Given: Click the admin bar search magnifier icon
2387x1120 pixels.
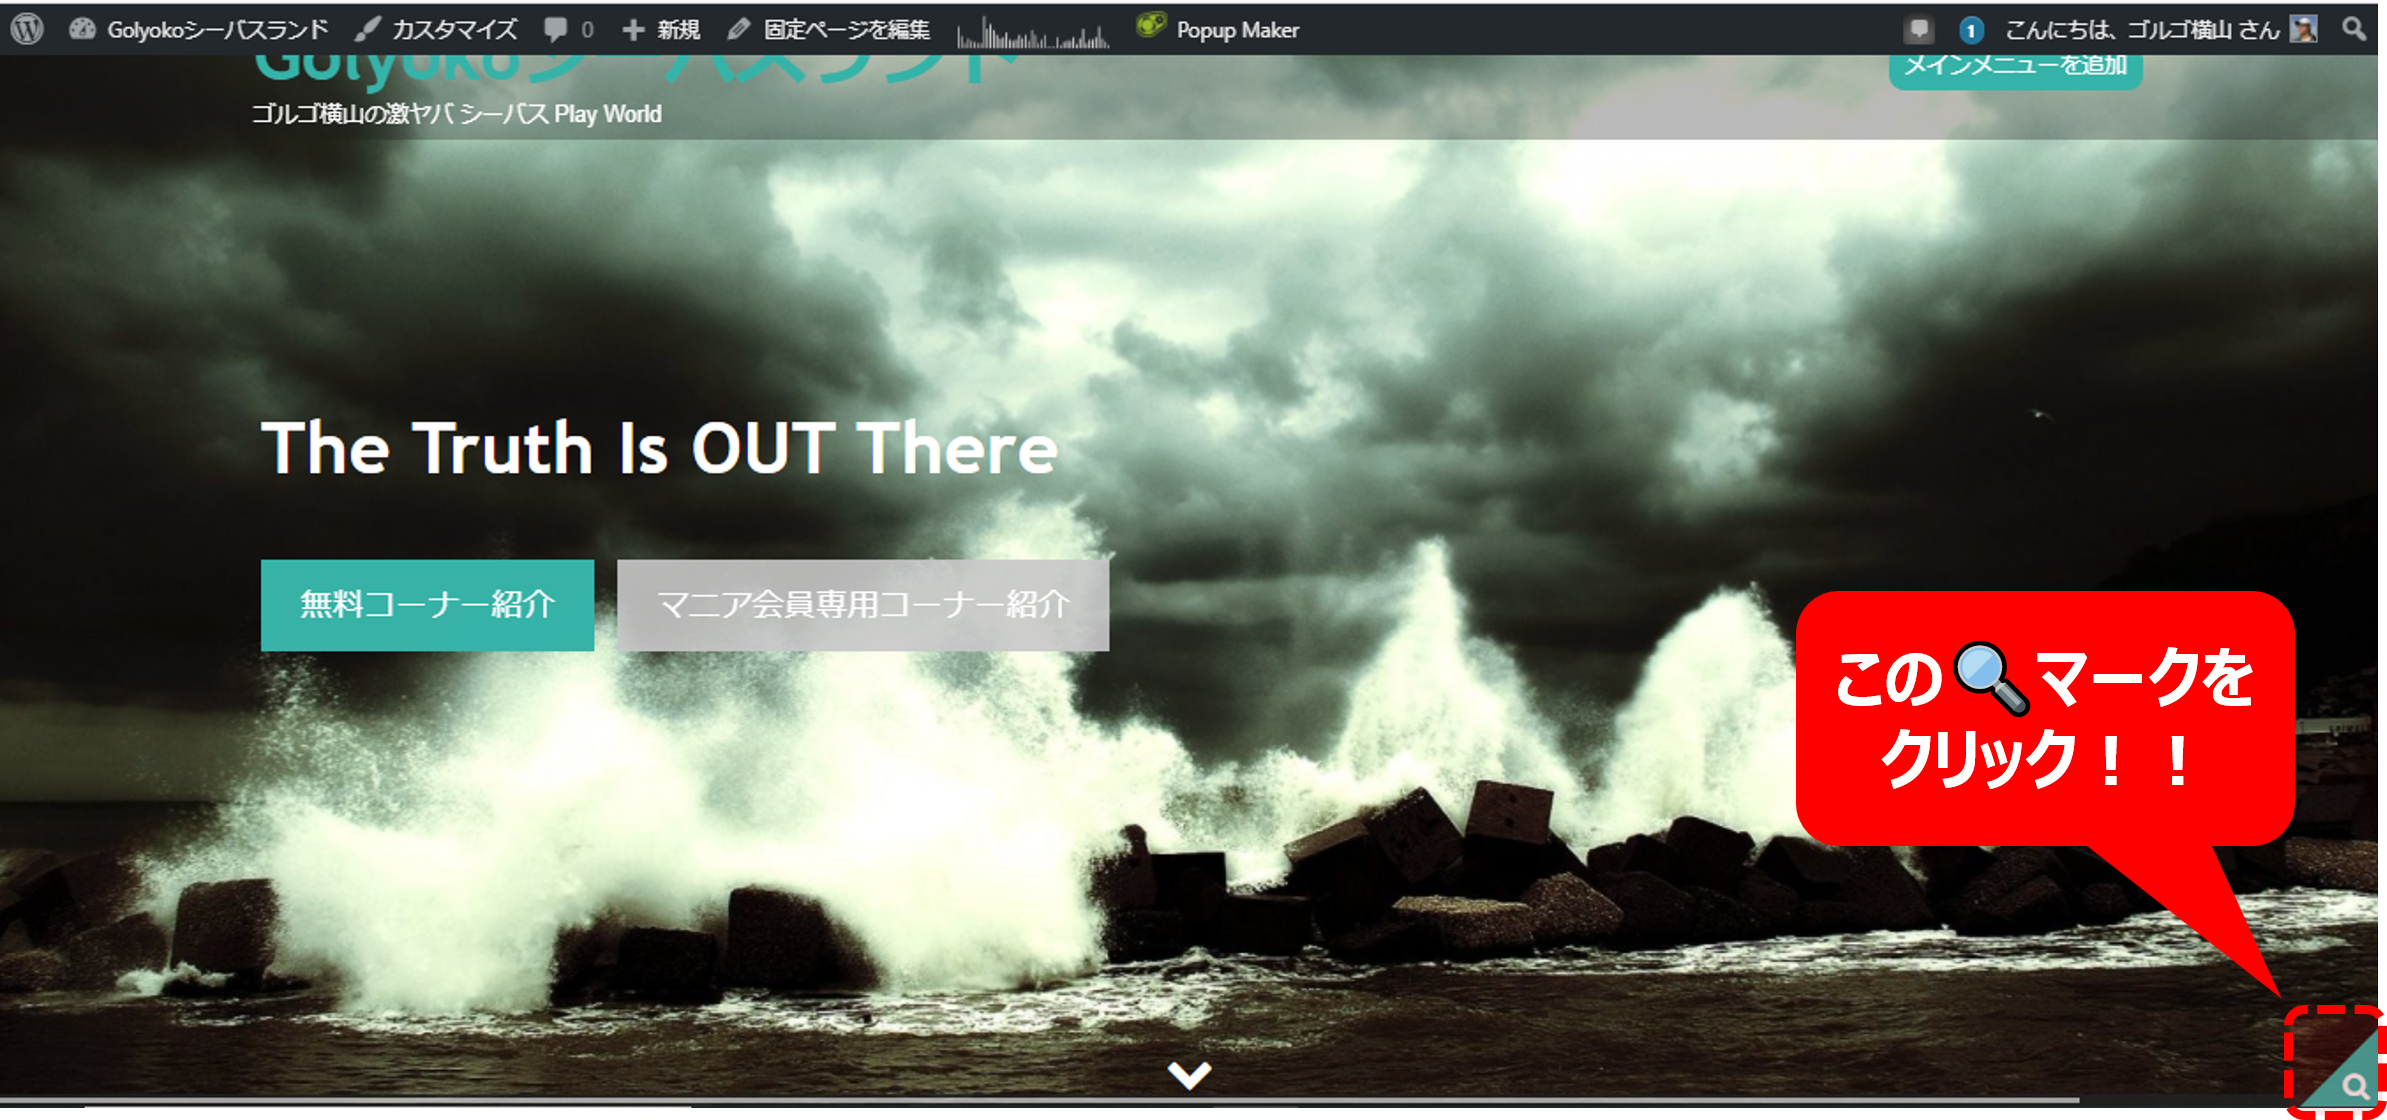Looking at the screenshot, I should click(x=2354, y=29).
